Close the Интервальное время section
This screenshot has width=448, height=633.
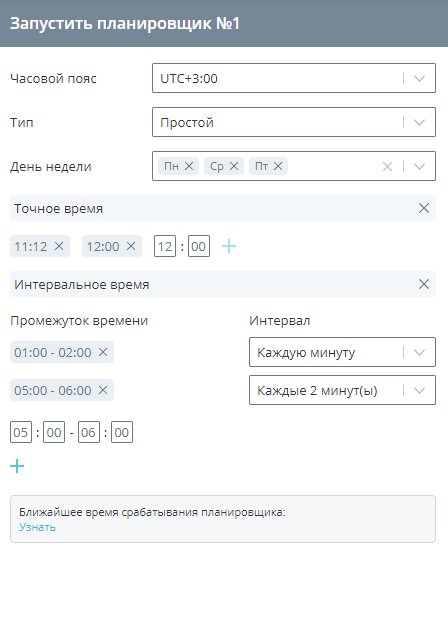point(424,284)
